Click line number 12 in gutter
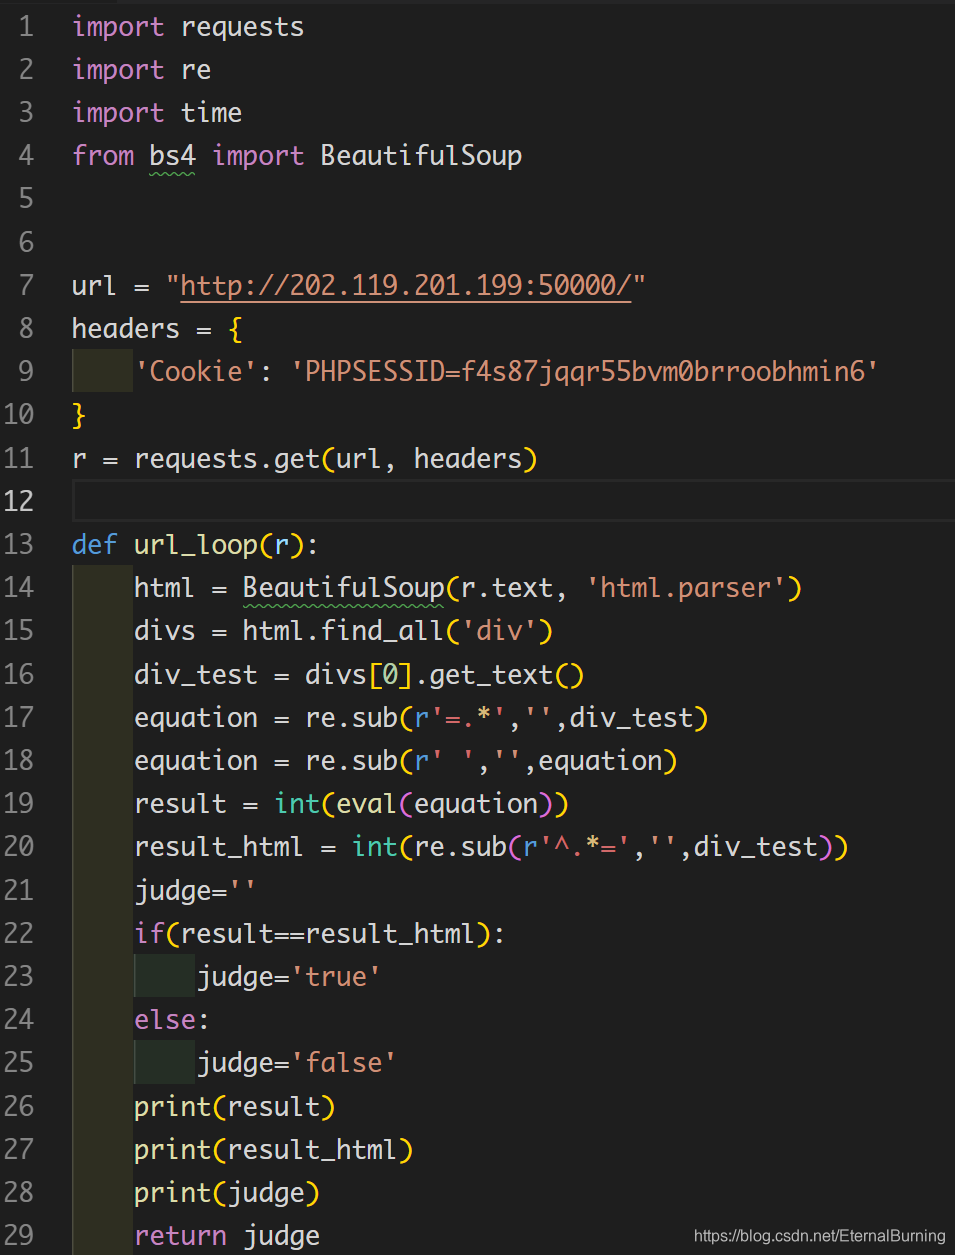This screenshot has width=955, height=1255. click(x=18, y=501)
